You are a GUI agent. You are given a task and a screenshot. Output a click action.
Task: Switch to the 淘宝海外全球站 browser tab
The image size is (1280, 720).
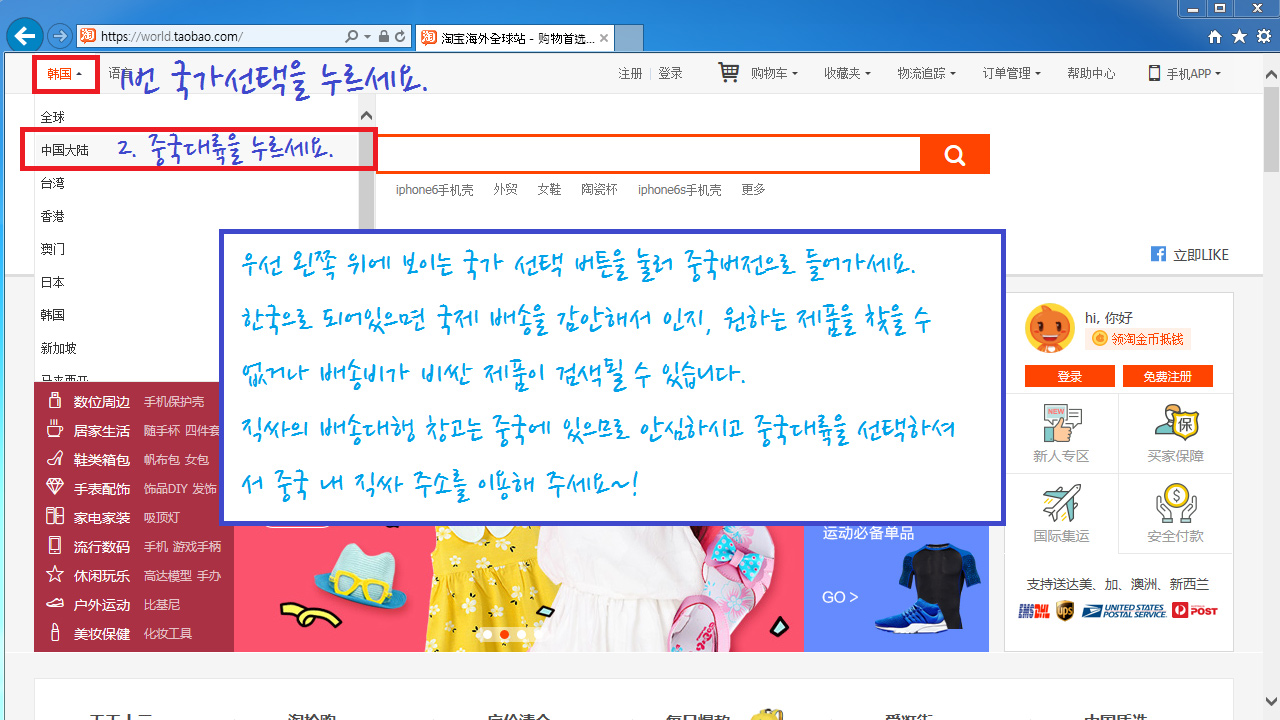pos(513,38)
